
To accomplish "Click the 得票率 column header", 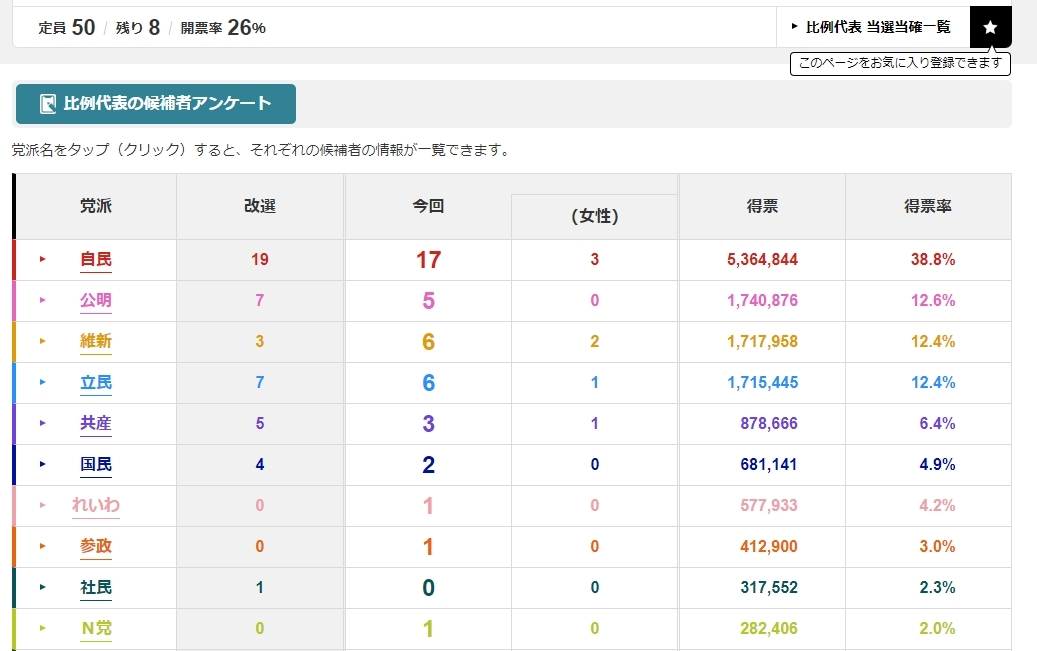I will 927,206.
